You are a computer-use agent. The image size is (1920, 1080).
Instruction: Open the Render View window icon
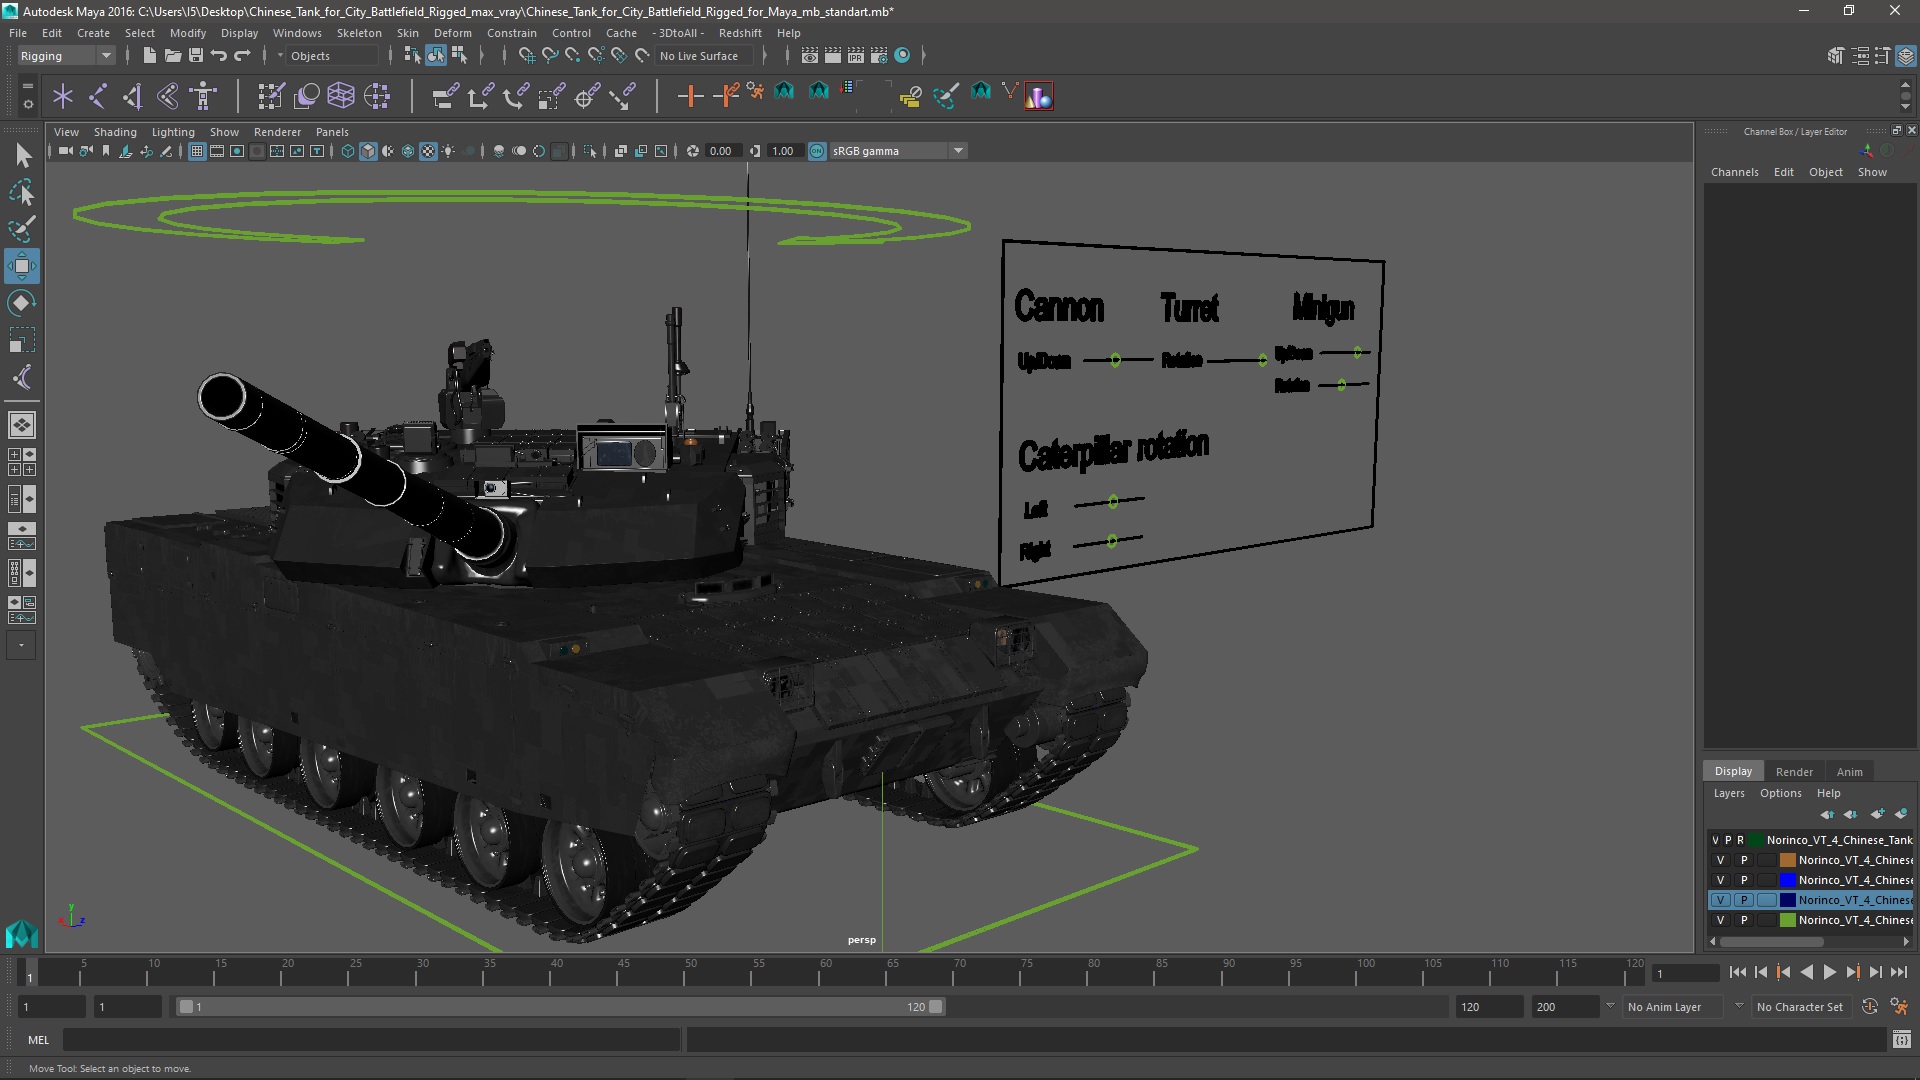pyautogui.click(x=810, y=56)
